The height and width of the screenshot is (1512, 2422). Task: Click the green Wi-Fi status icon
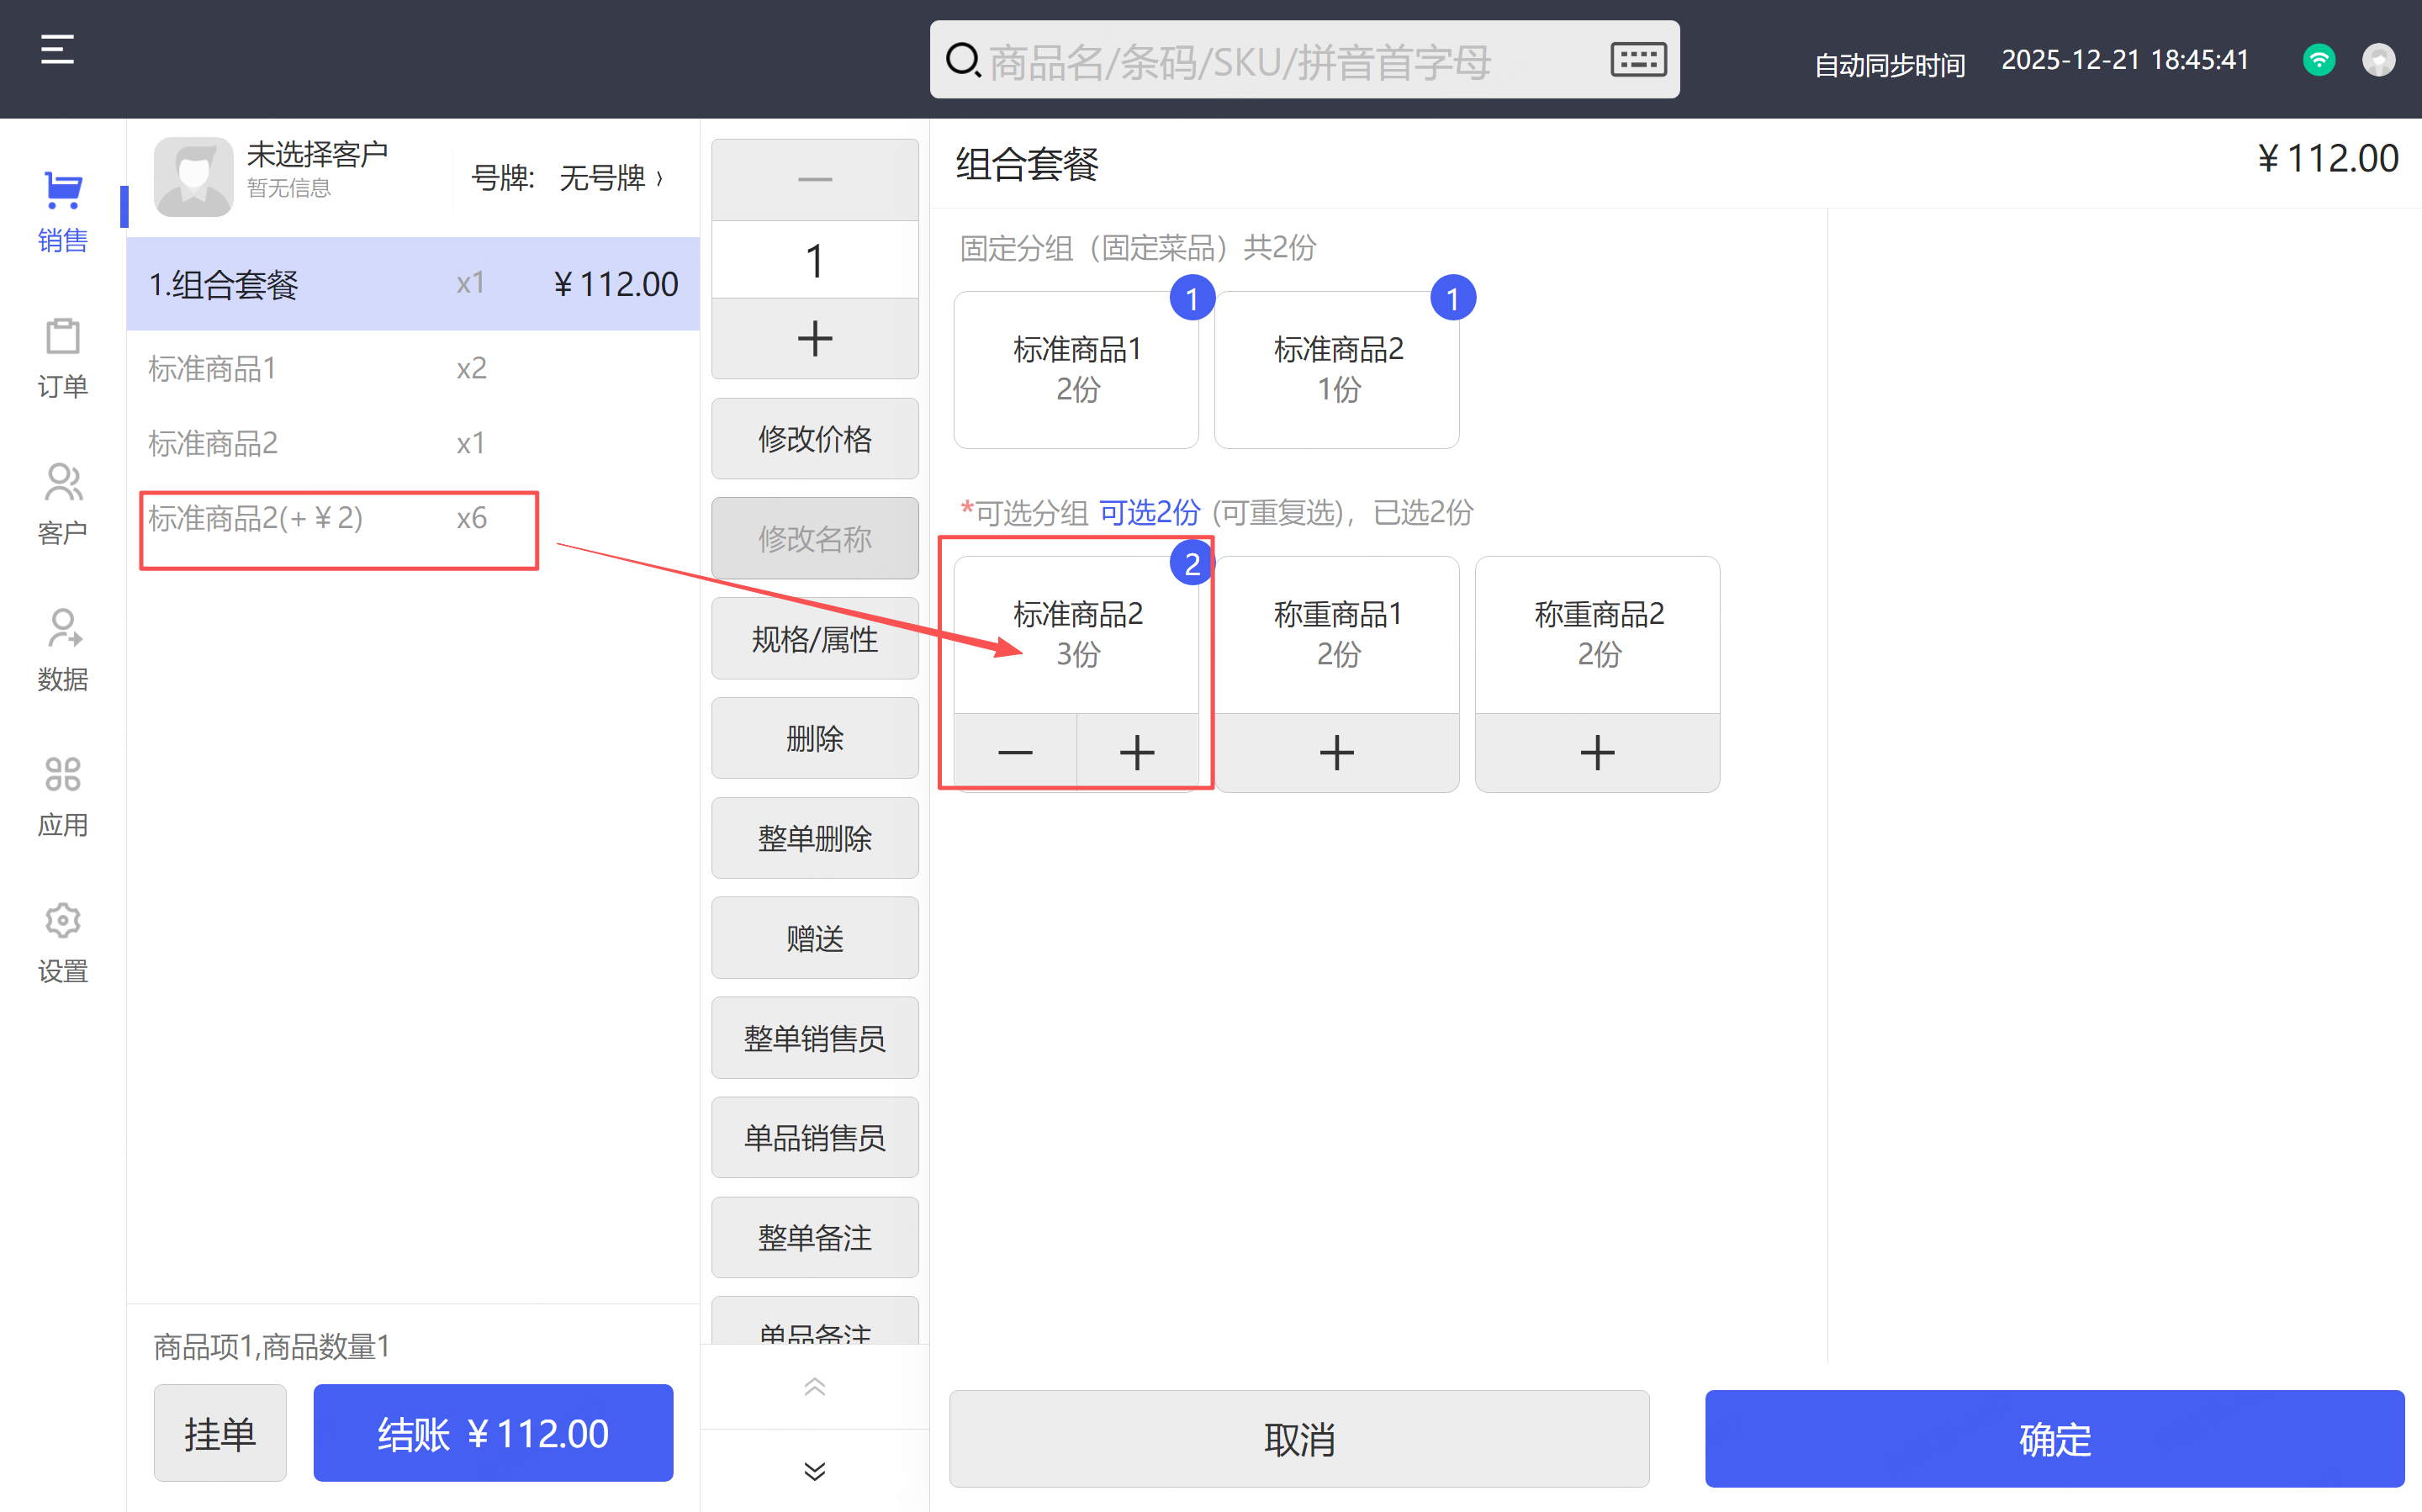(2318, 60)
